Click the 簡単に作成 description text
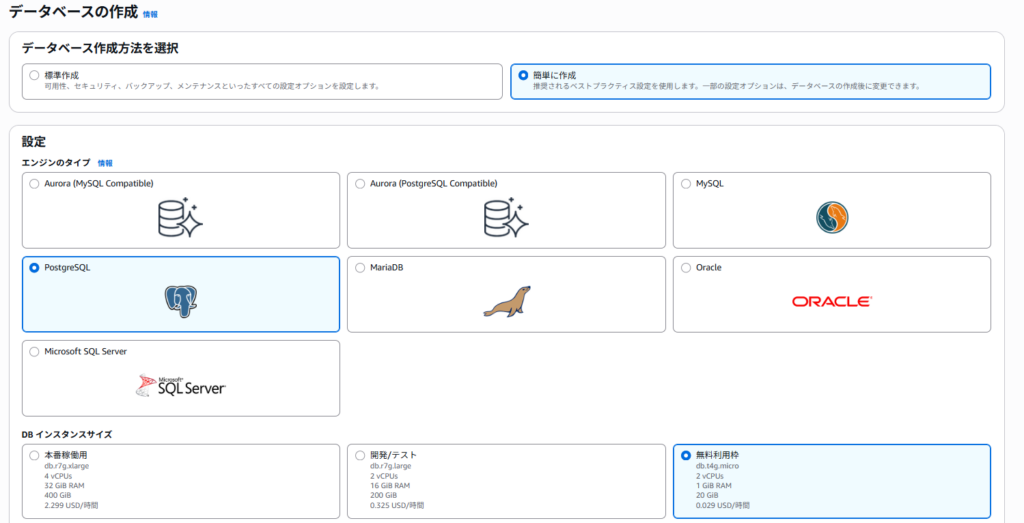Viewport: 1024px width, 523px height. 727,86
